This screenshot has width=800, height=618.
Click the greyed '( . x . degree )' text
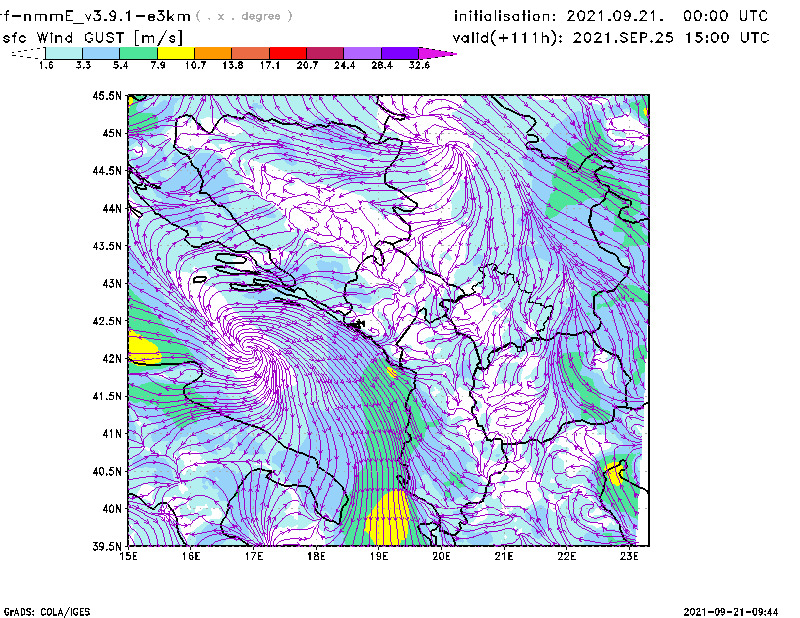(244, 16)
